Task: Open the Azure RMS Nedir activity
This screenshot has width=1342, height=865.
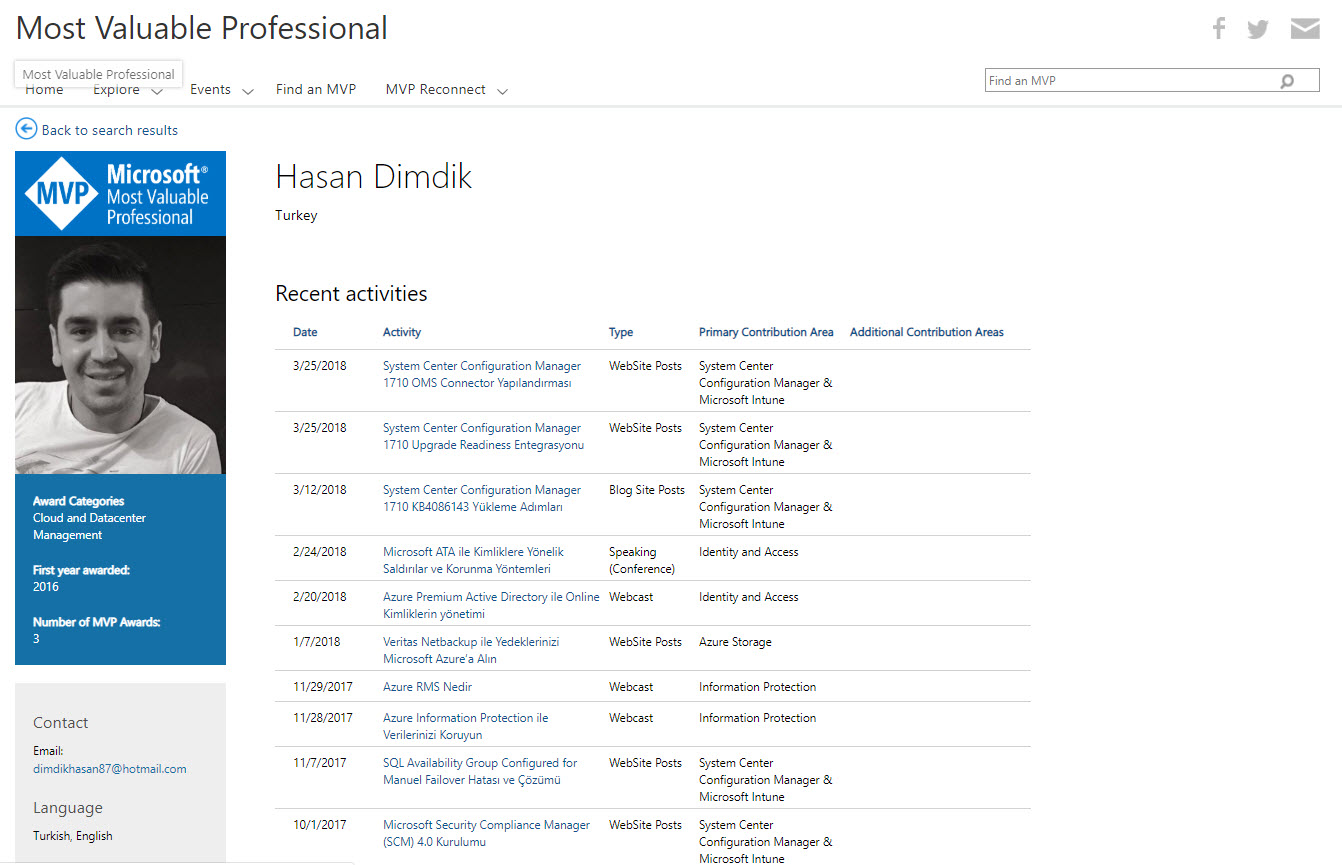Action: [x=427, y=687]
